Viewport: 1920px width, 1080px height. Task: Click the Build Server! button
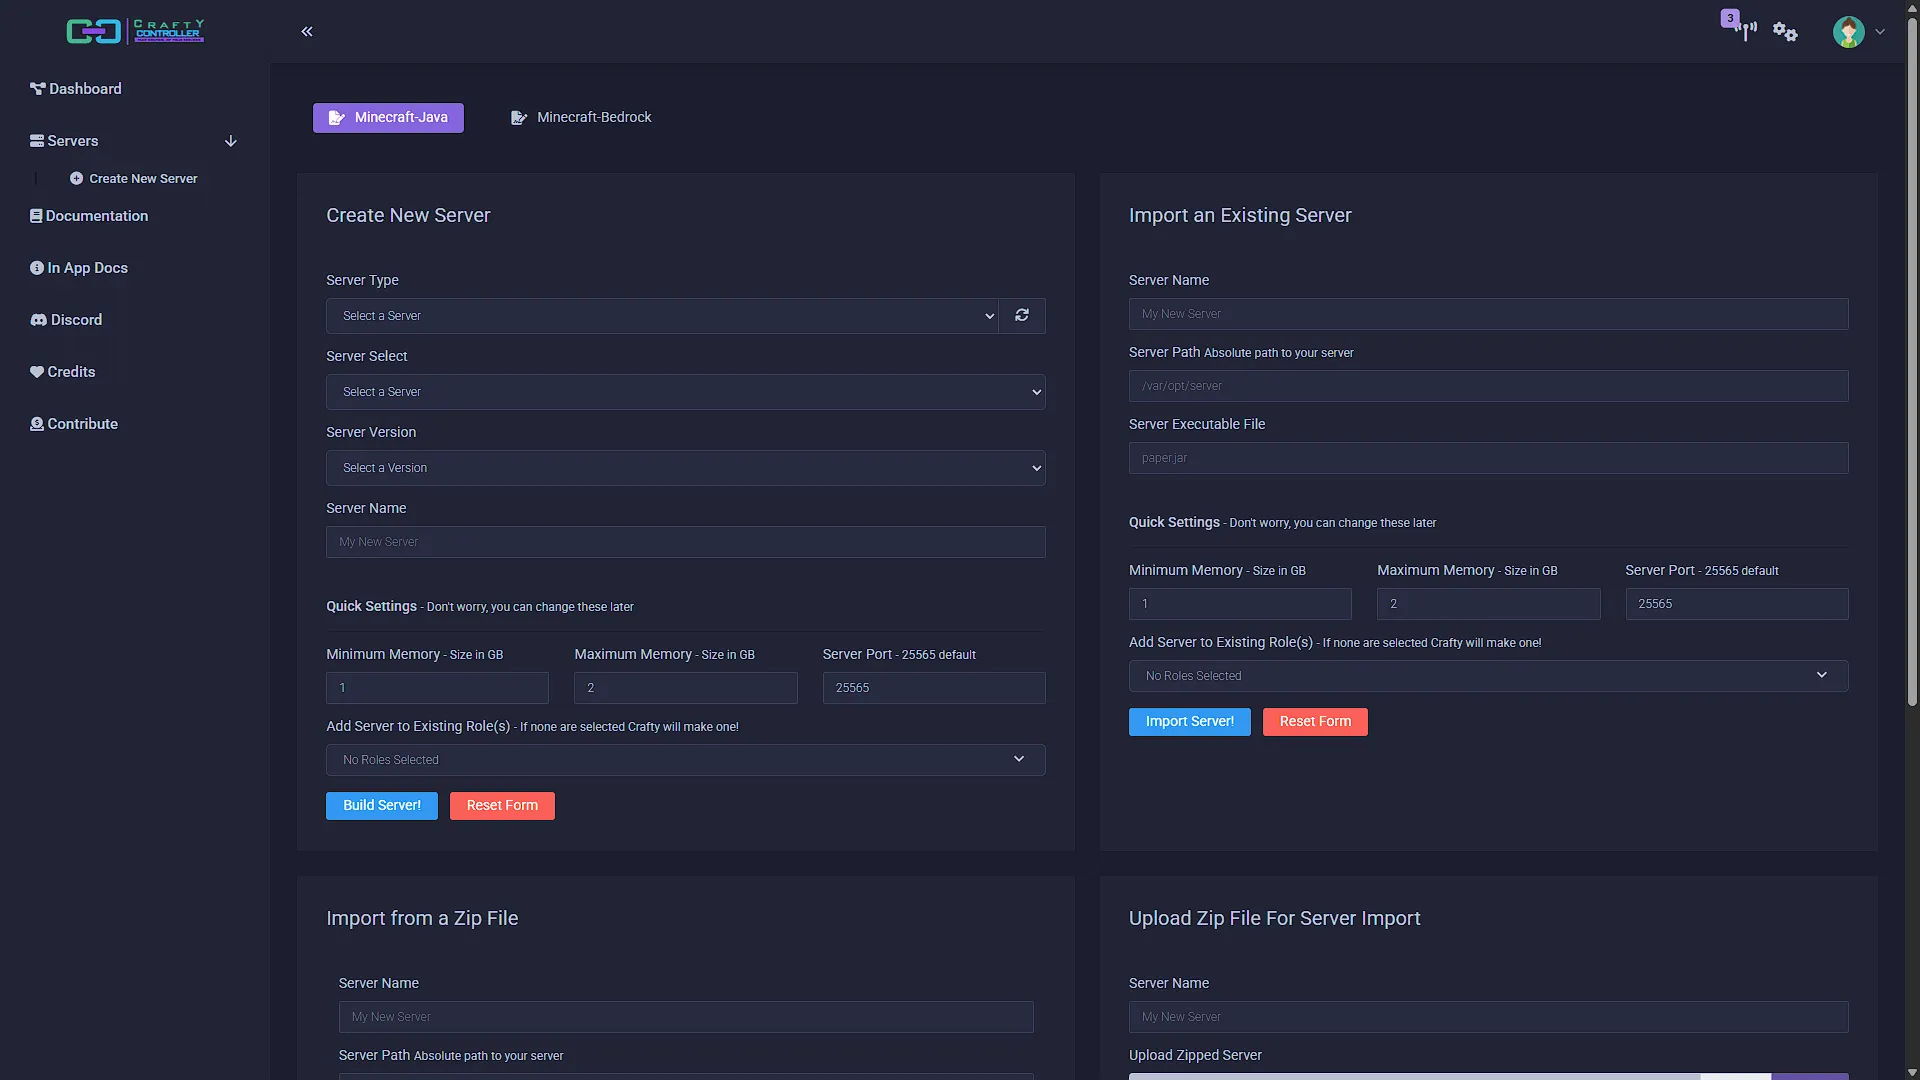pos(382,806)
